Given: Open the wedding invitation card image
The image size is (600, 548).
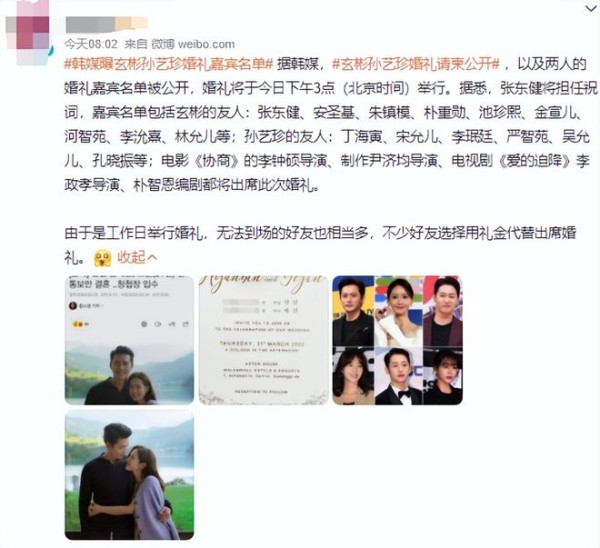Looking at the screenshot, I should (x=263, y=340).
